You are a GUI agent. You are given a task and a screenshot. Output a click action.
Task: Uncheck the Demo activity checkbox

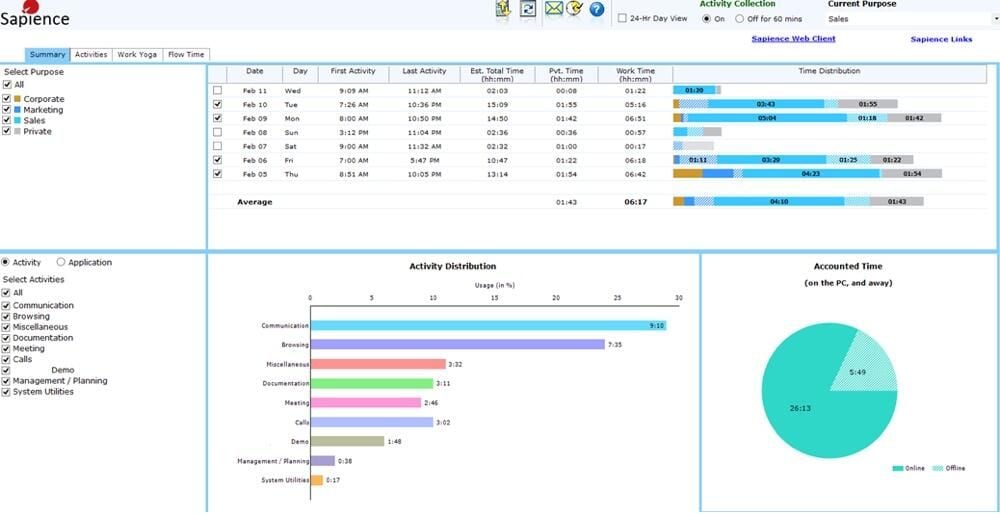point(6,370)
